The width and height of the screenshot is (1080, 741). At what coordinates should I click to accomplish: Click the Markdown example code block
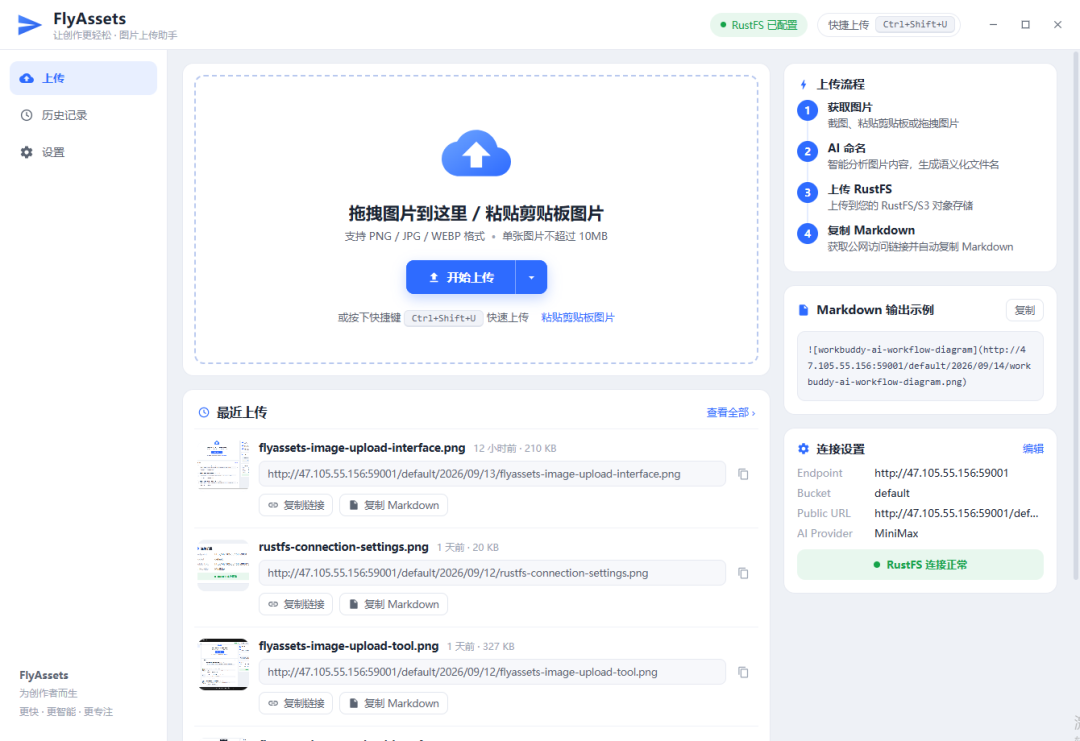[x=920, y=366]
